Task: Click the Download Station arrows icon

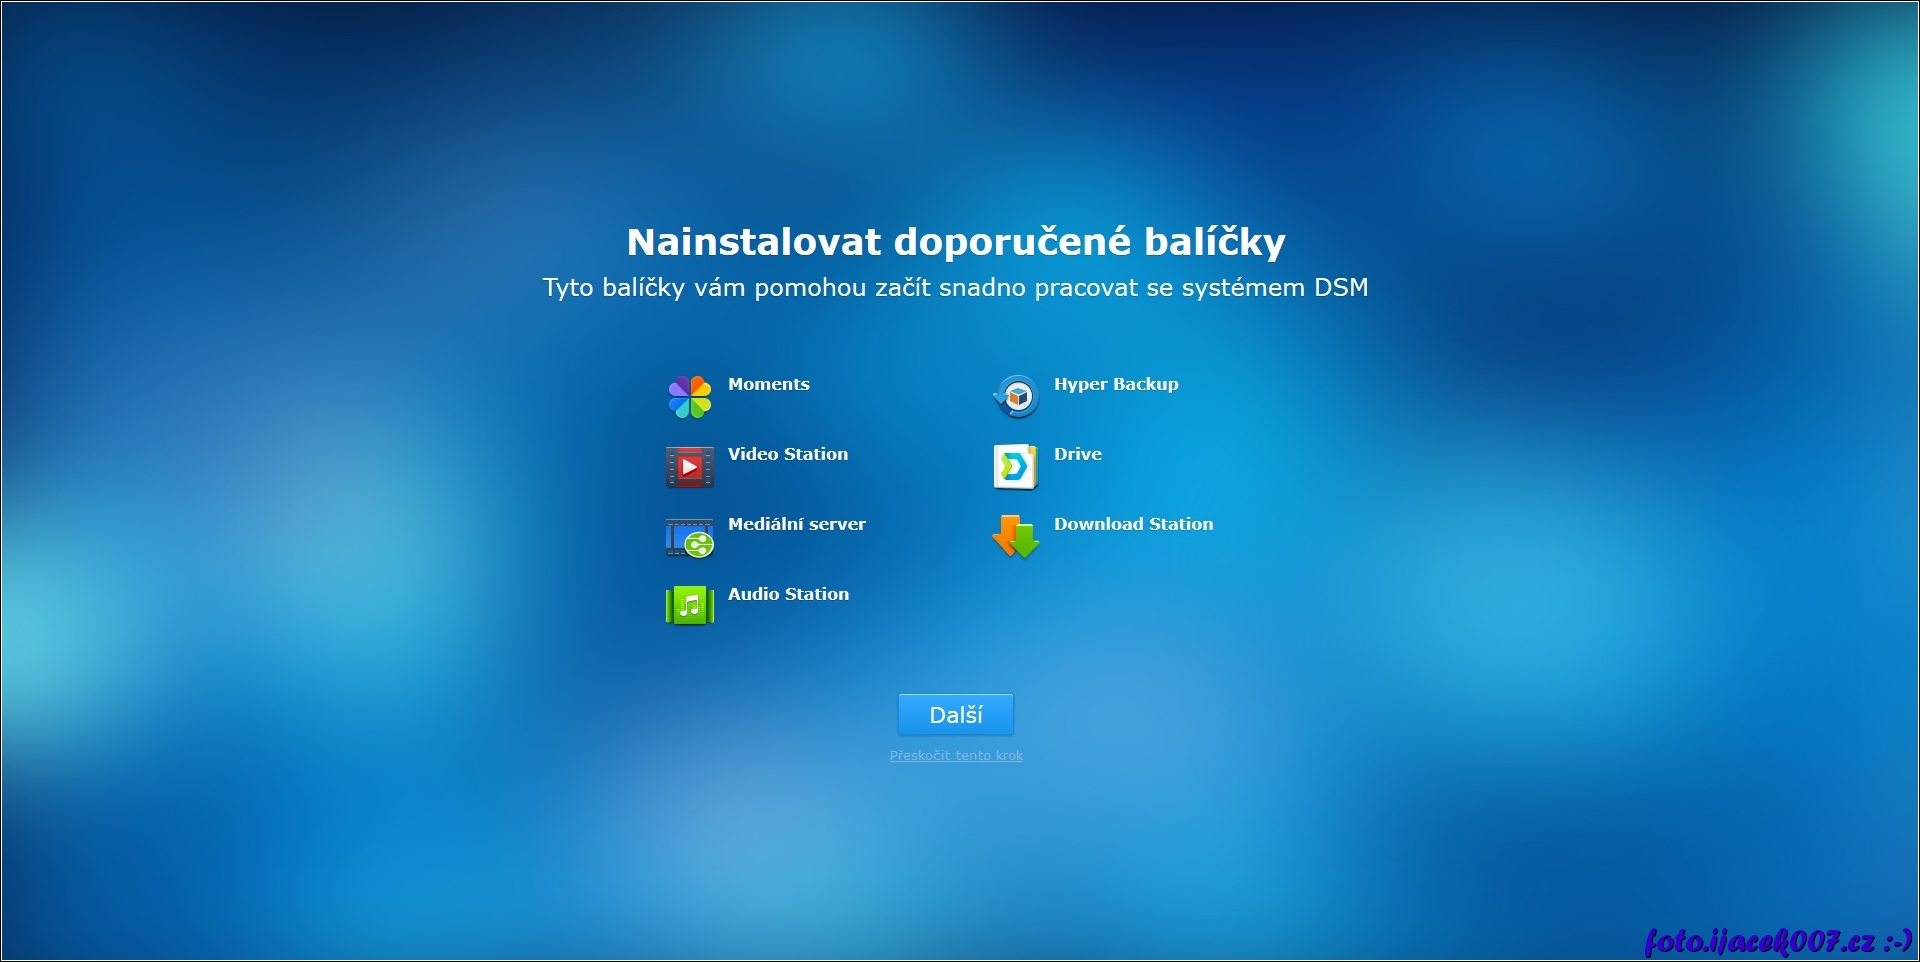Action: (x=1016, y=537)
